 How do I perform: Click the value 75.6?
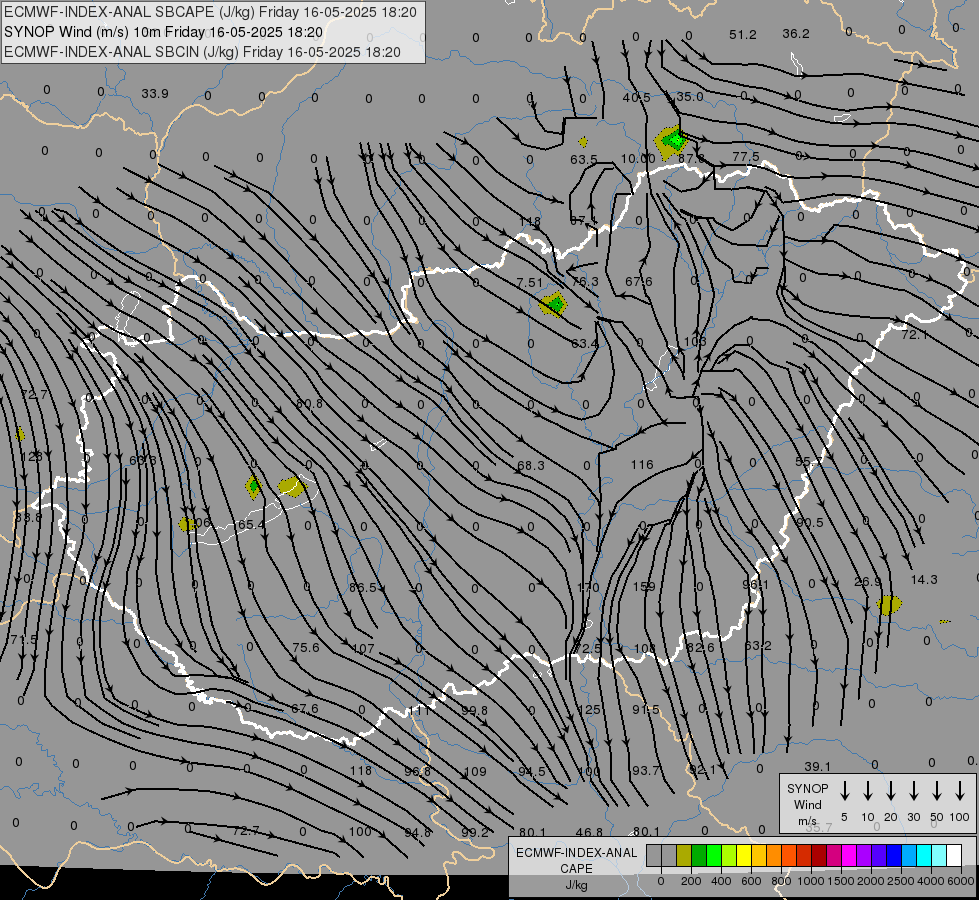[x=305, y=648]
